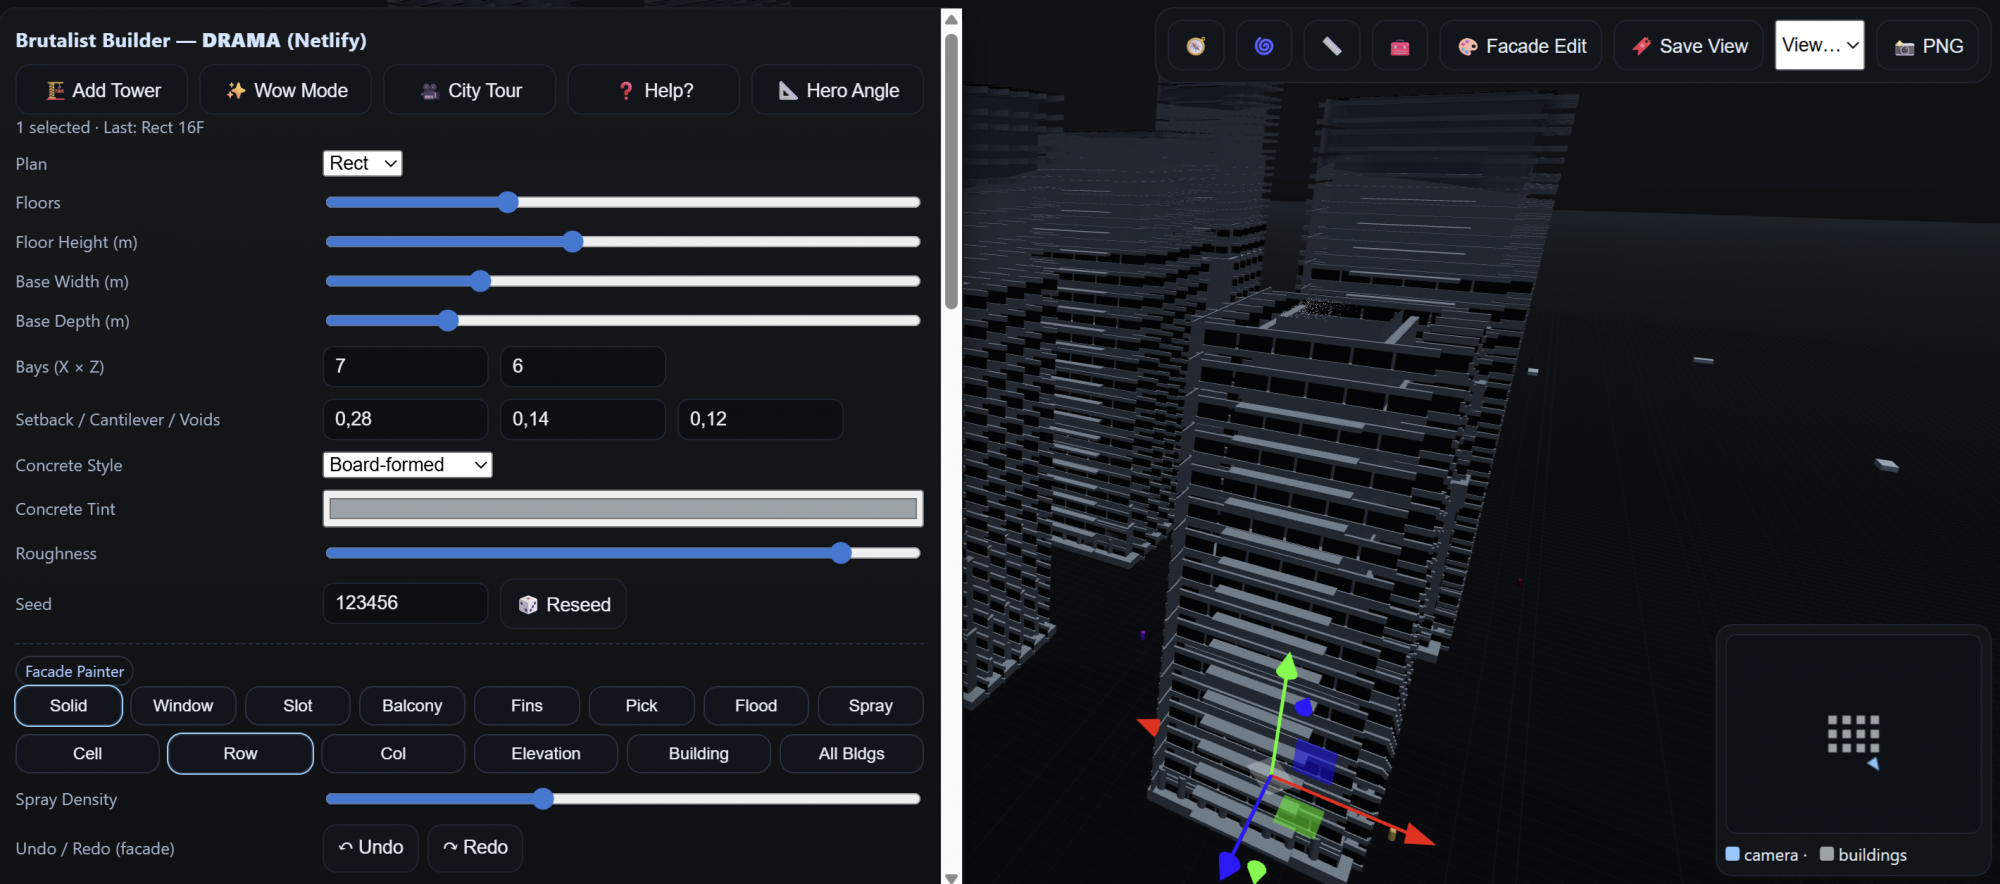Viewport: 2000px width, 884px height.
Task: Switch facade painter to Balcony mode
Action: pyautogui.click(x=412, y=706)
